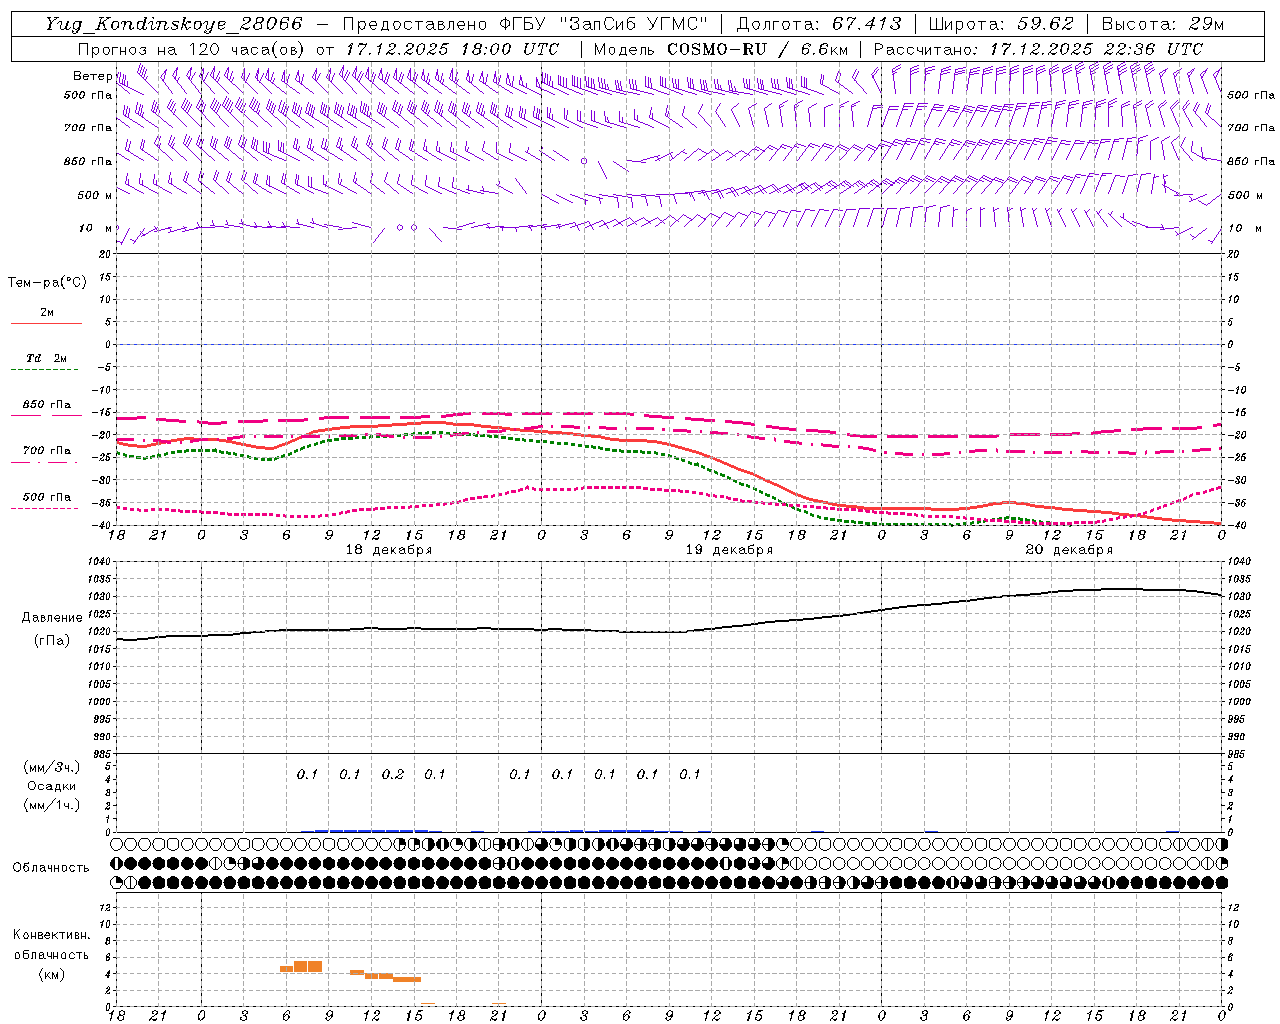Click the Ветер wind panel label

[93, 76]
